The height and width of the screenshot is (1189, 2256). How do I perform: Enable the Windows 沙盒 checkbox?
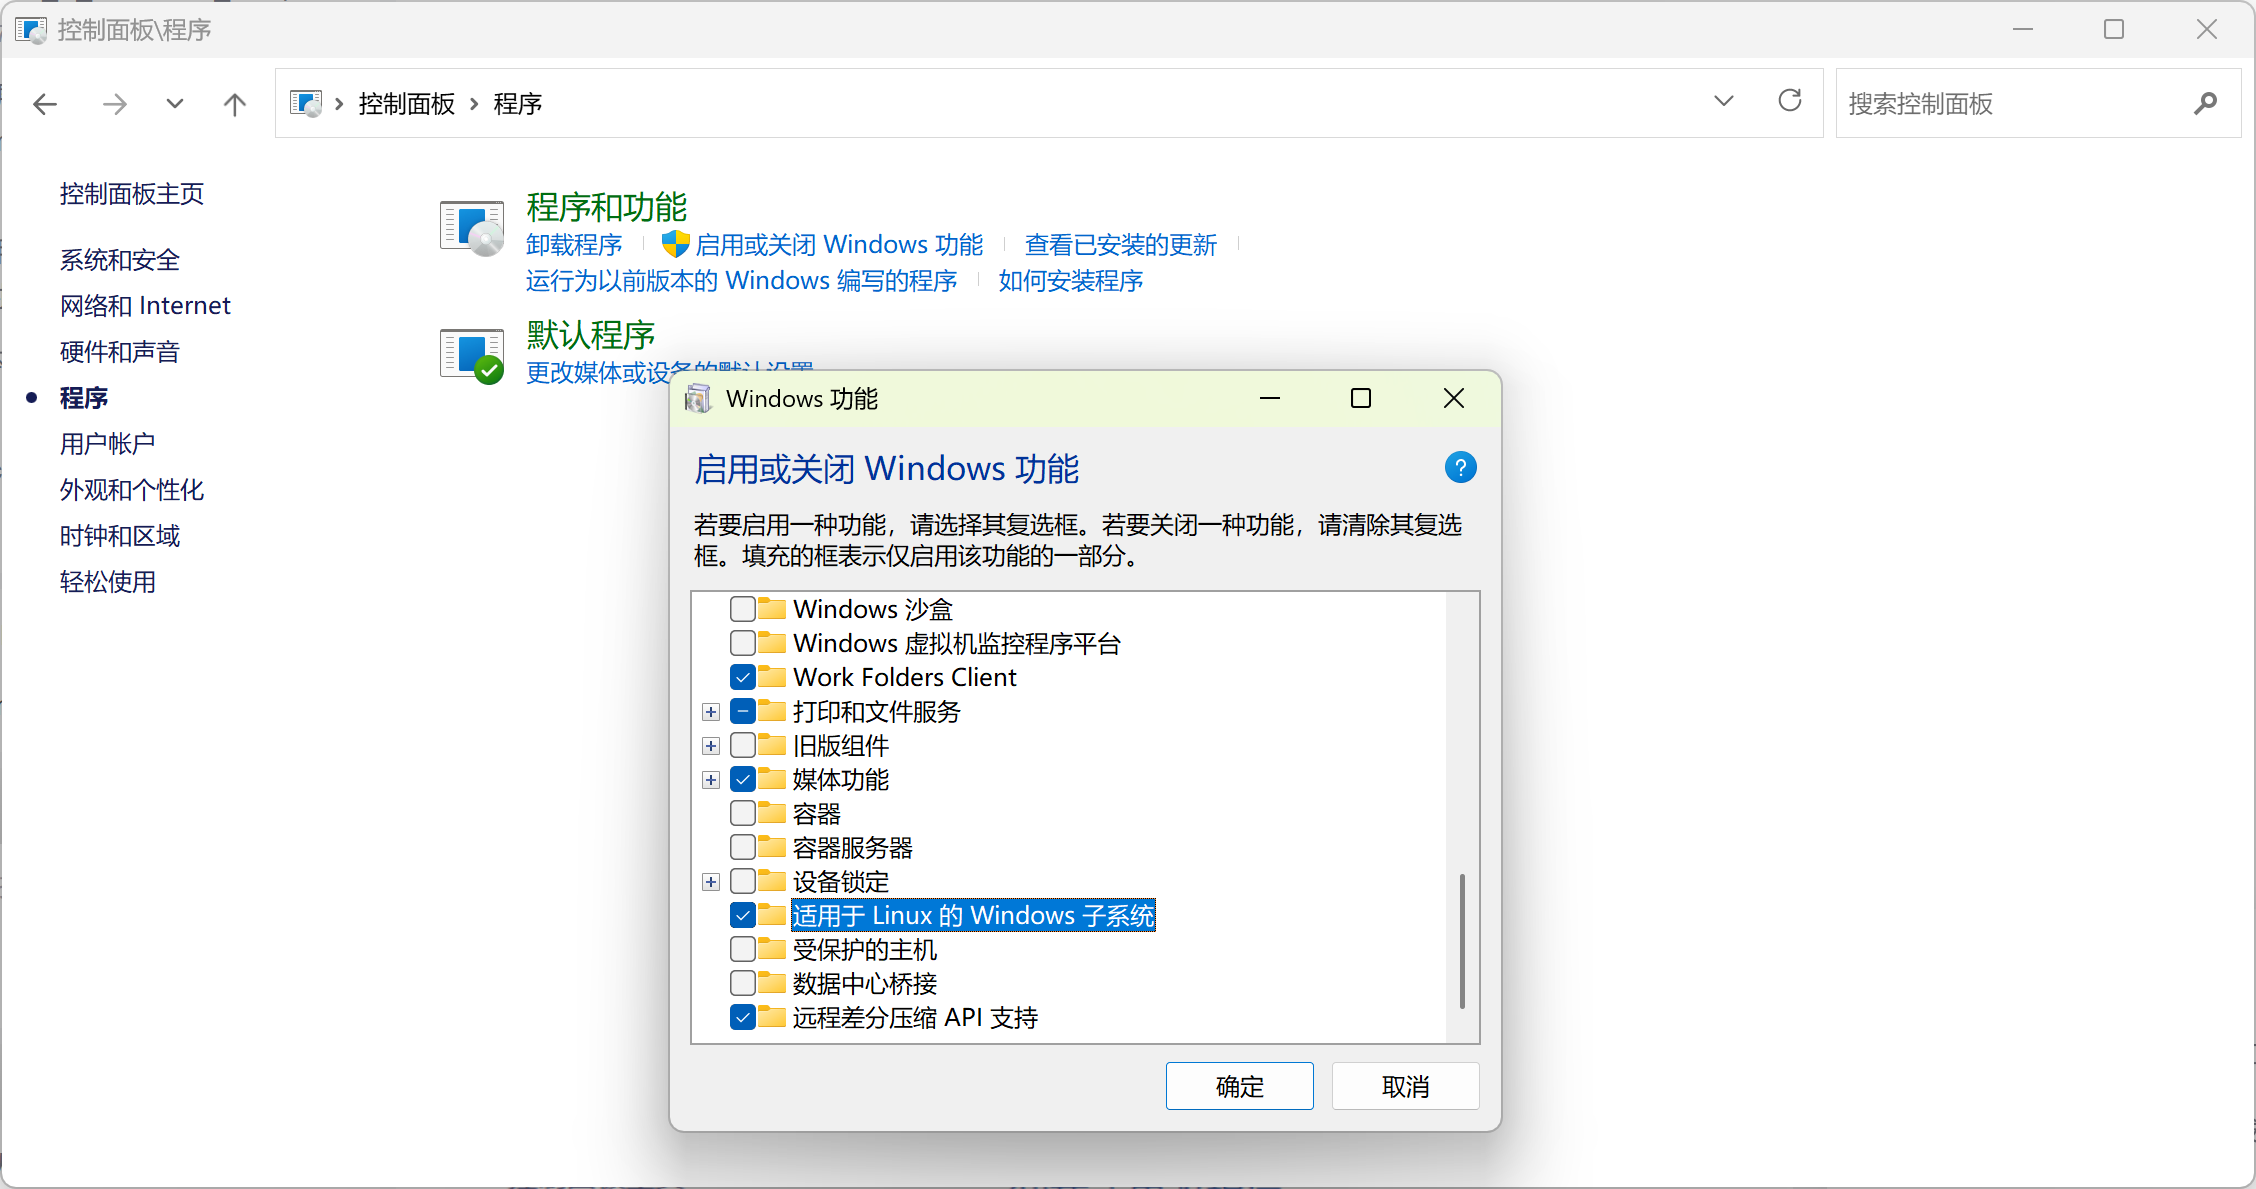741,608
